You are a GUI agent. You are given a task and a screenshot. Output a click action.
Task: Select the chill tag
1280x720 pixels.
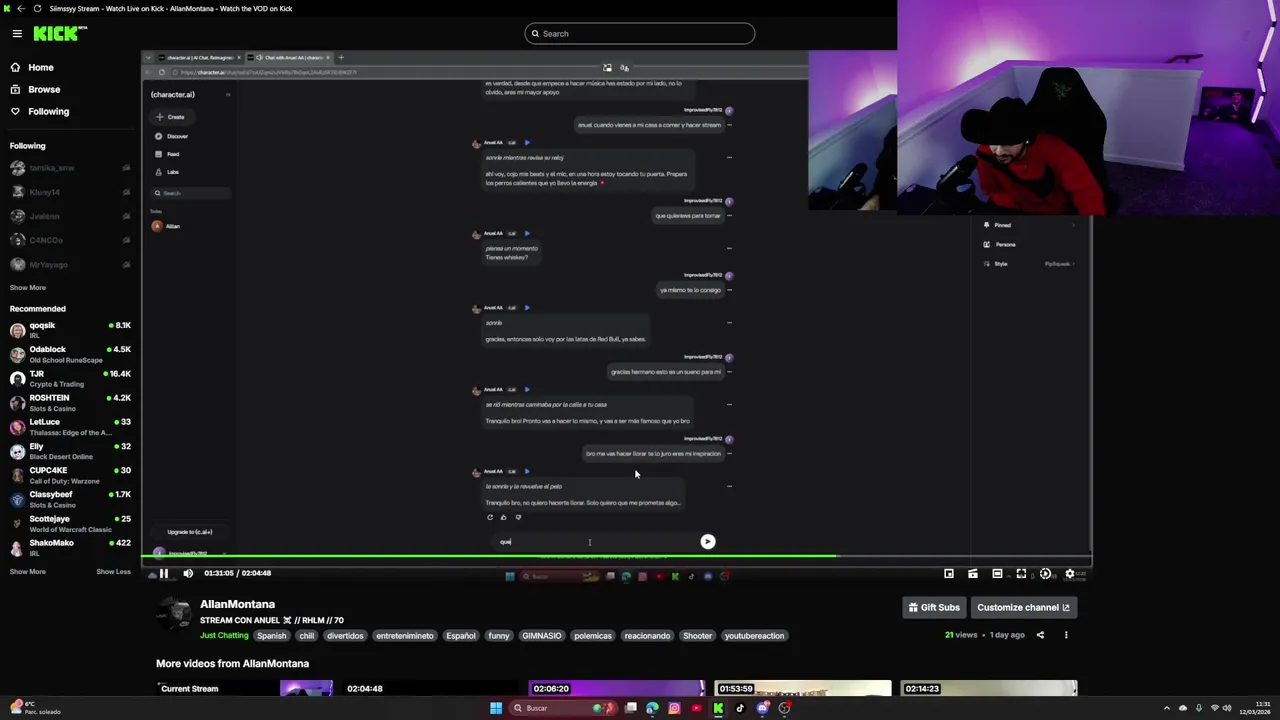[x=307, y=636]
